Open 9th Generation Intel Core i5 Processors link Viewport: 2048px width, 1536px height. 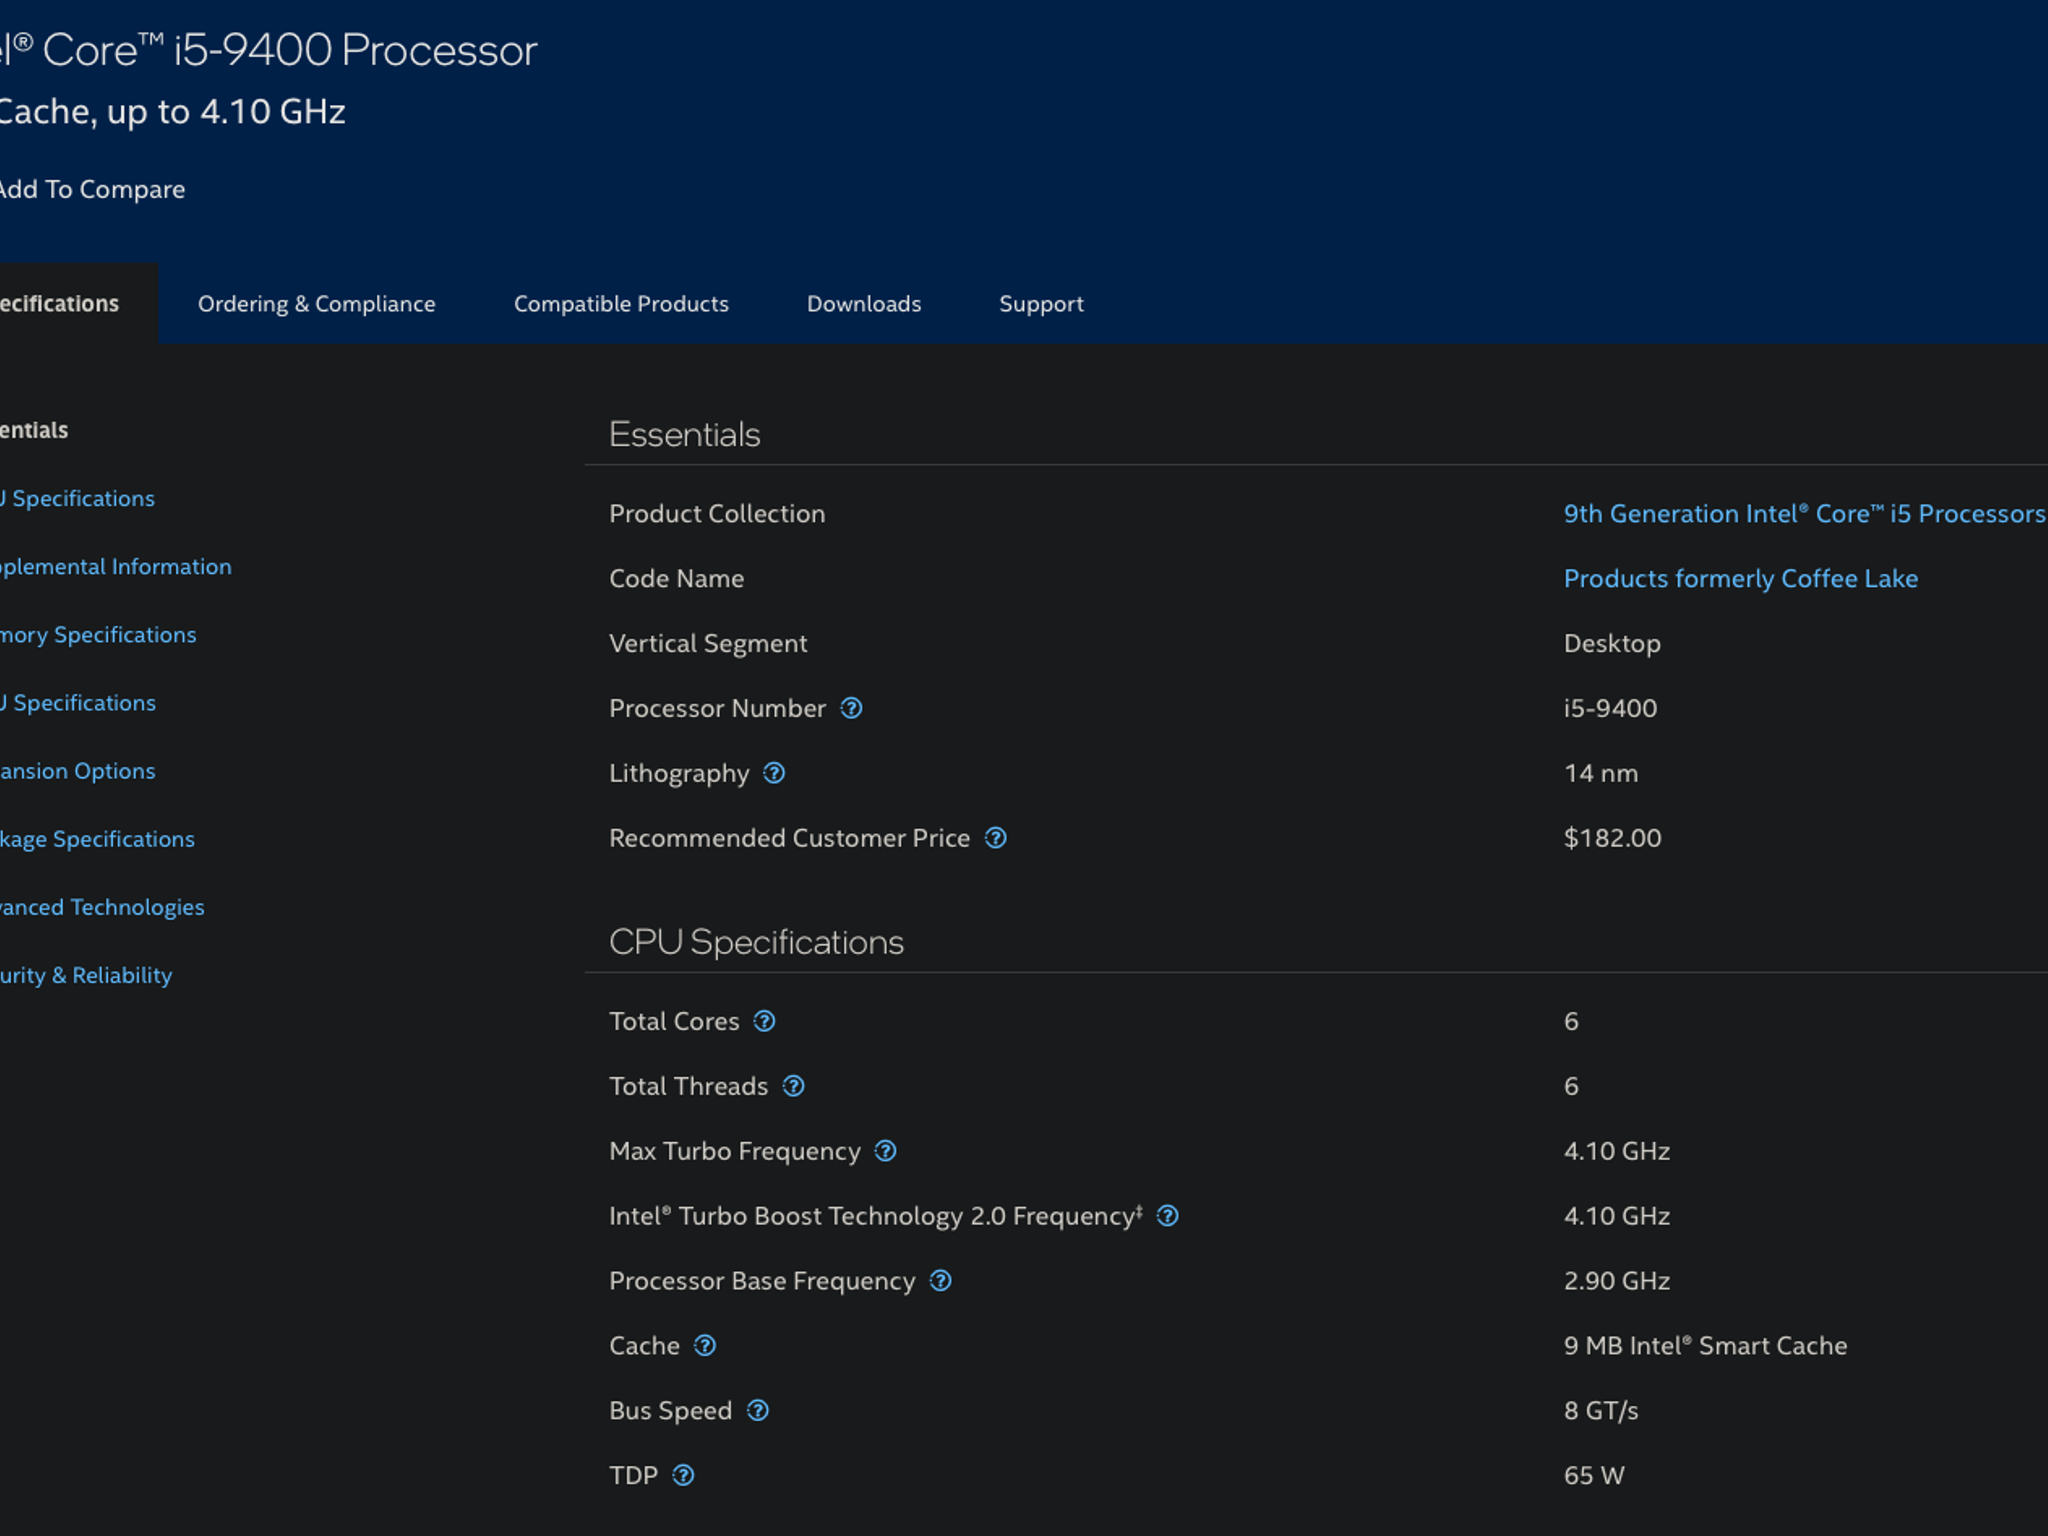point(1804,514)
